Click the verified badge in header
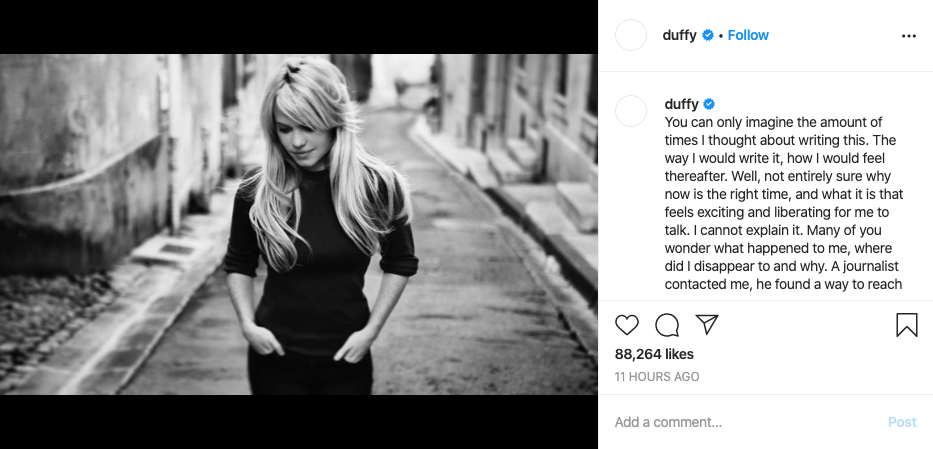This screenshot has height=449, width=933. 707,35
